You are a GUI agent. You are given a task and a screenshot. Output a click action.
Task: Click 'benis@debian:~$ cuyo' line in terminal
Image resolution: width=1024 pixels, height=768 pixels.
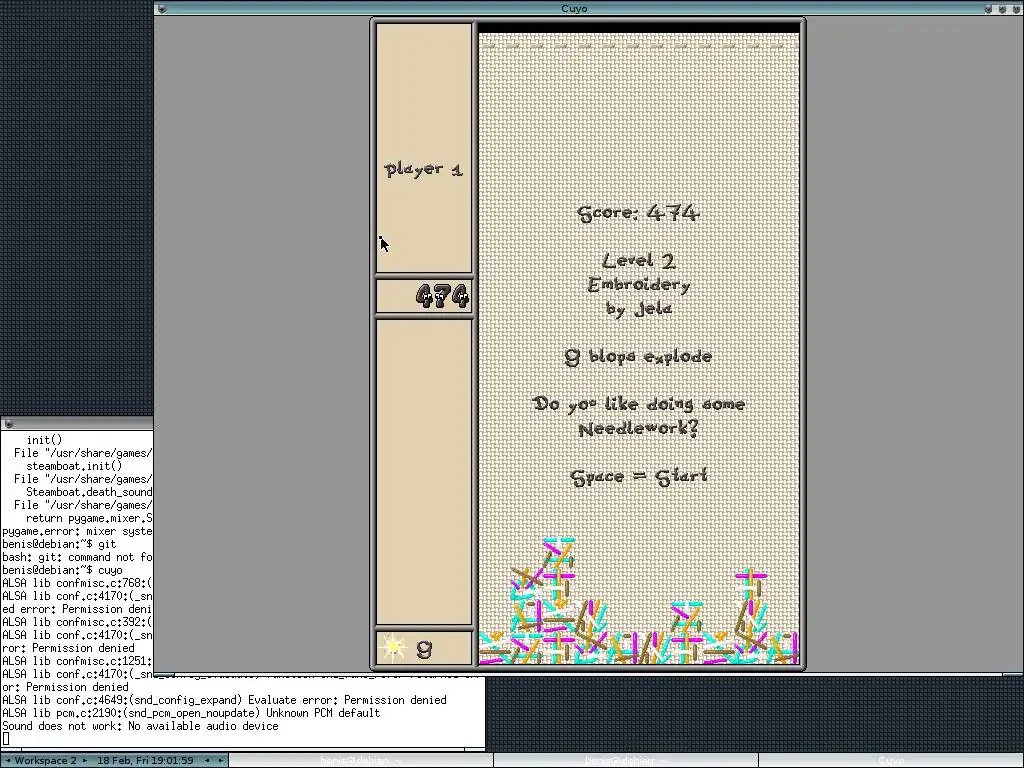point(62,570)
